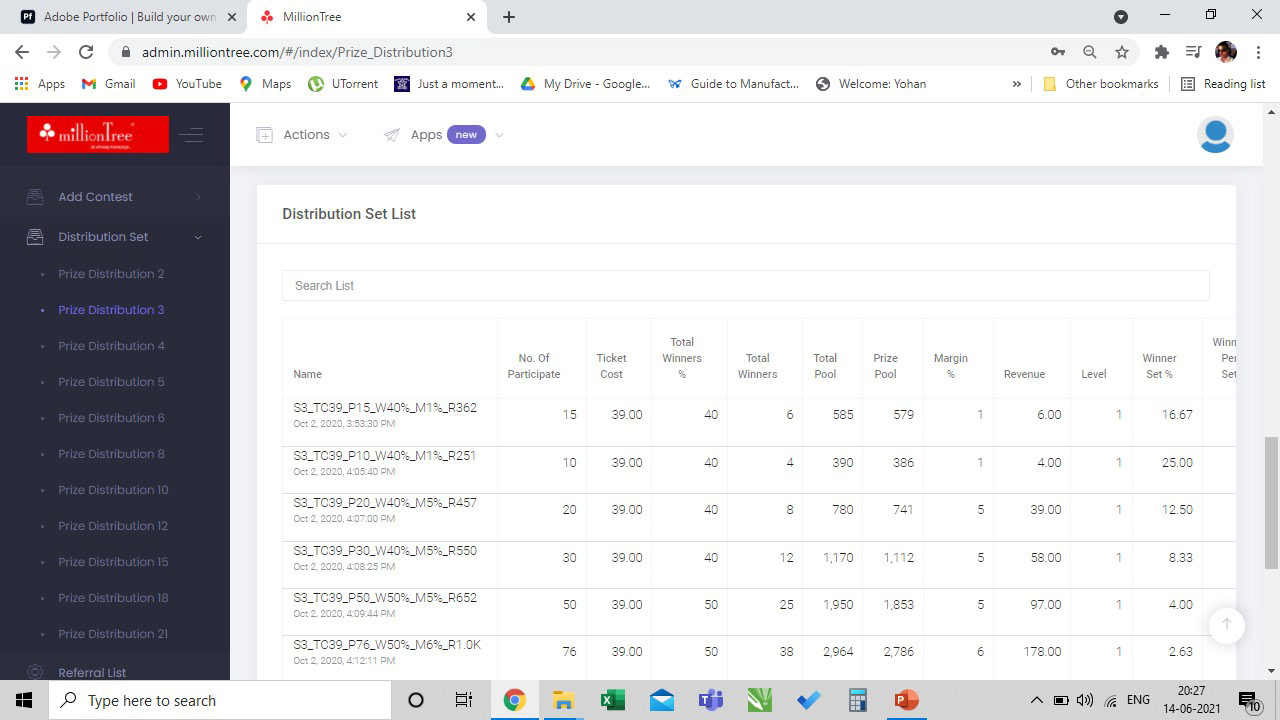Open PowerPoint from the taskbar
Screen dimensions: 1280x720
(907, 700)
